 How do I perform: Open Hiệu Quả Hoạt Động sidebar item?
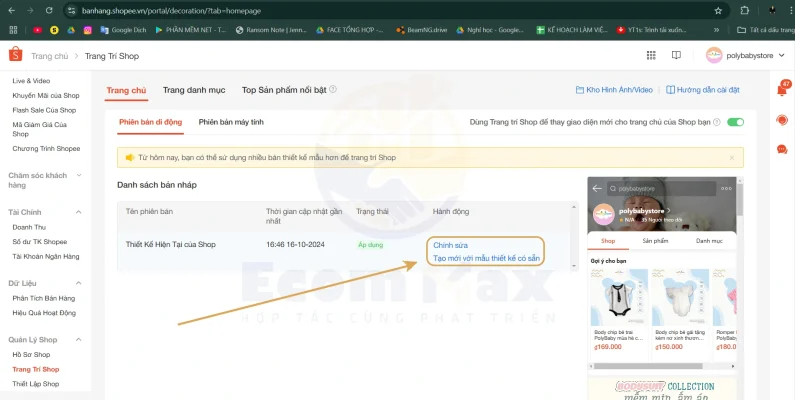coord(44,313)
